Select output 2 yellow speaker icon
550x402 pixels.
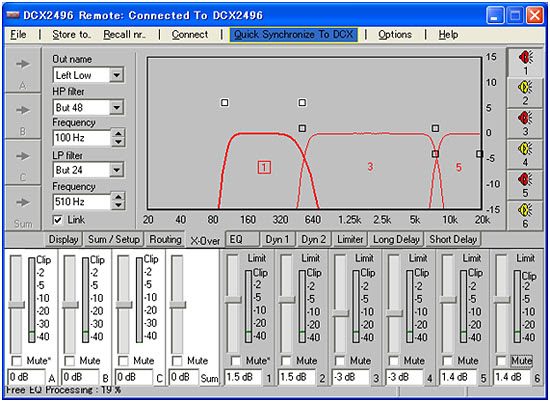pos(525,92)
